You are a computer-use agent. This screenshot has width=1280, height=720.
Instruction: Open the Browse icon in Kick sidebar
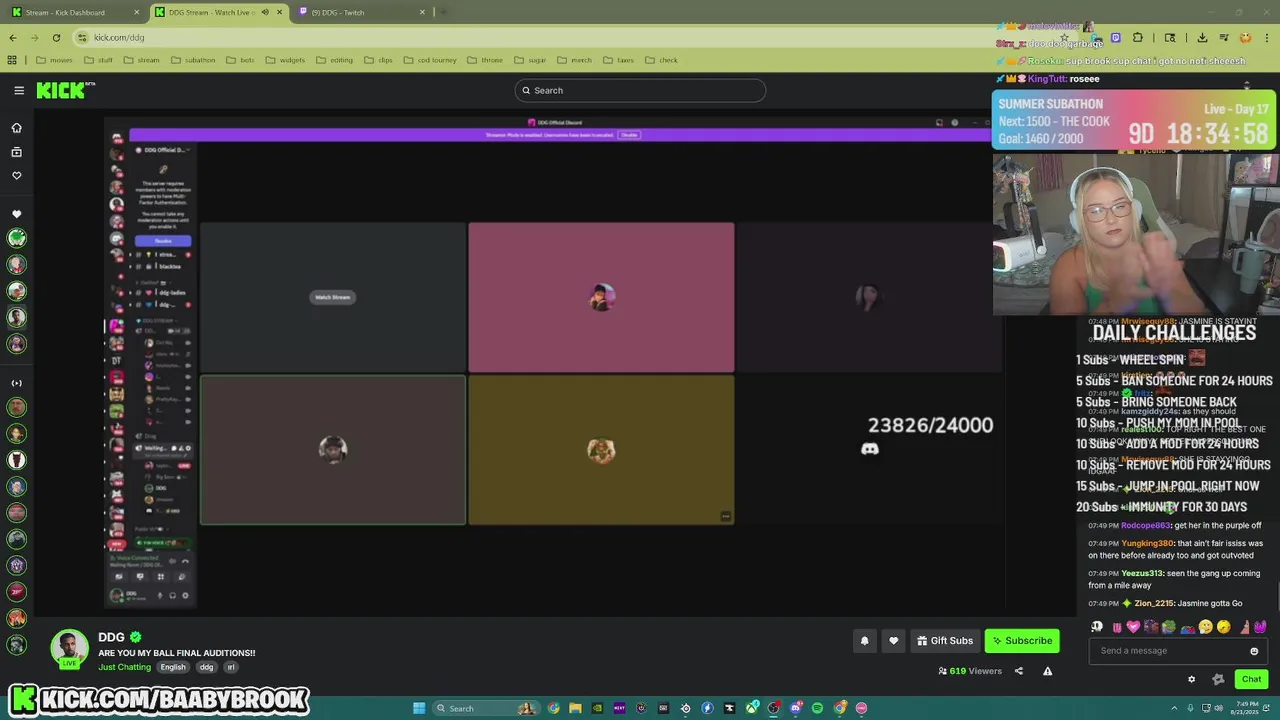pyautogui.click(x=16, y=152)
